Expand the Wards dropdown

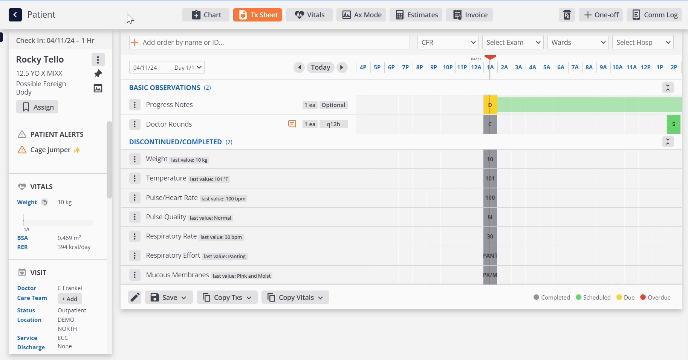point(577,43)
